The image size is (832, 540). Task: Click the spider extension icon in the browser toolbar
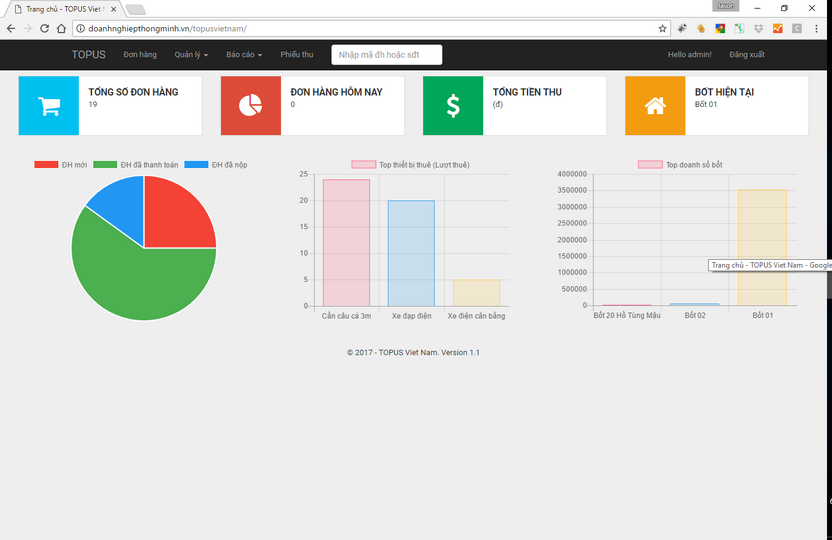tap(682, 29)
